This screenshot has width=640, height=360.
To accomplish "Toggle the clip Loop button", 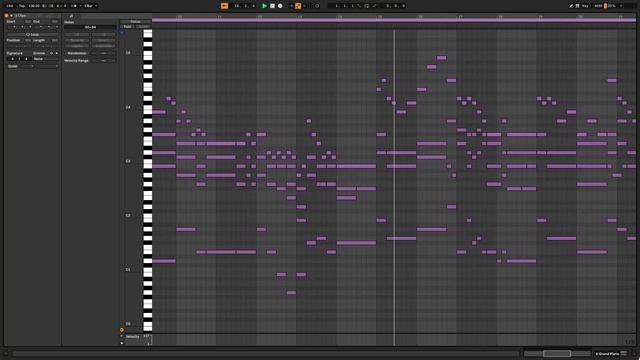I will pos(32,35).
